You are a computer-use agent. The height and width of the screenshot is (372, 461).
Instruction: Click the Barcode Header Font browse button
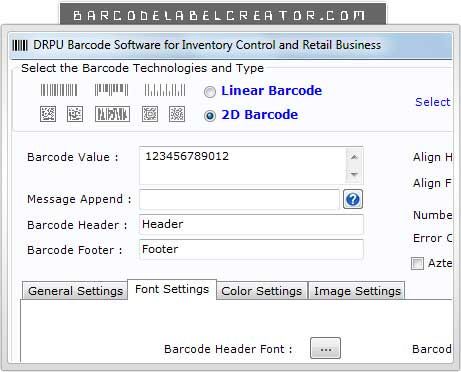tap(325, 348)
